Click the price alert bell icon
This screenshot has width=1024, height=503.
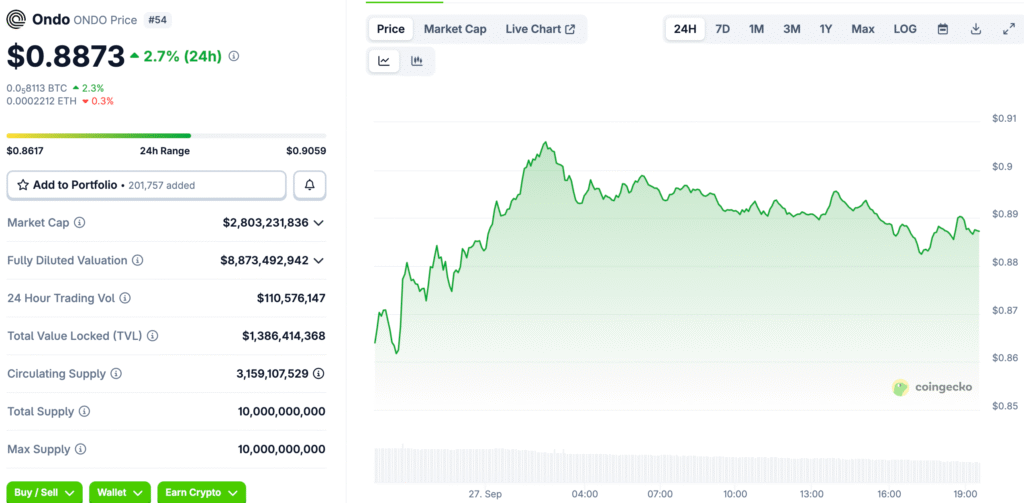click(x=310, y=185)
